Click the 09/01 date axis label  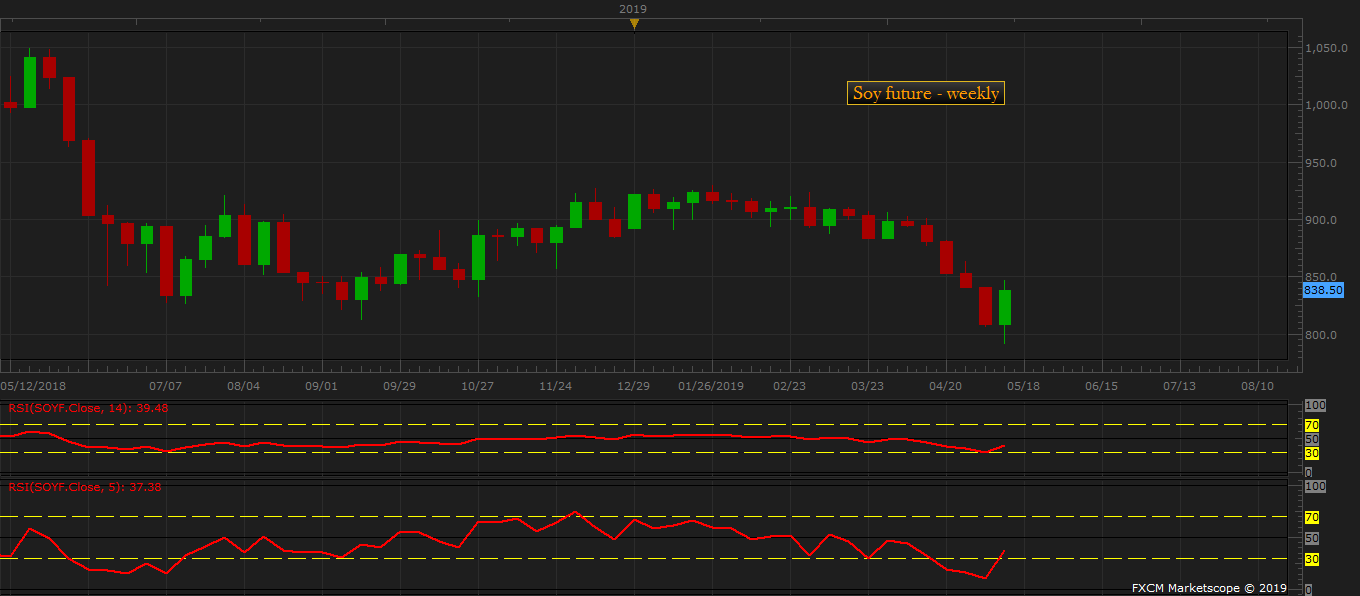click(321, 385)
